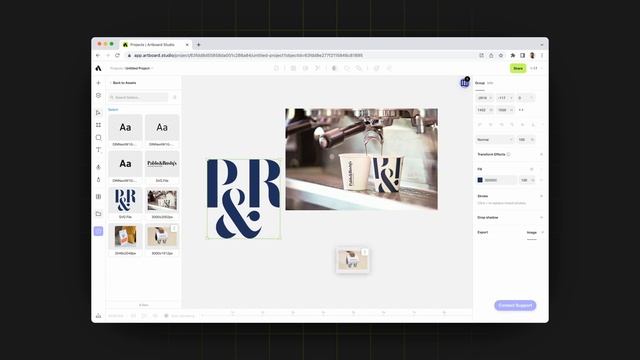640x360 pixels.
Task: Click the X position field
Action: (484, 98)
